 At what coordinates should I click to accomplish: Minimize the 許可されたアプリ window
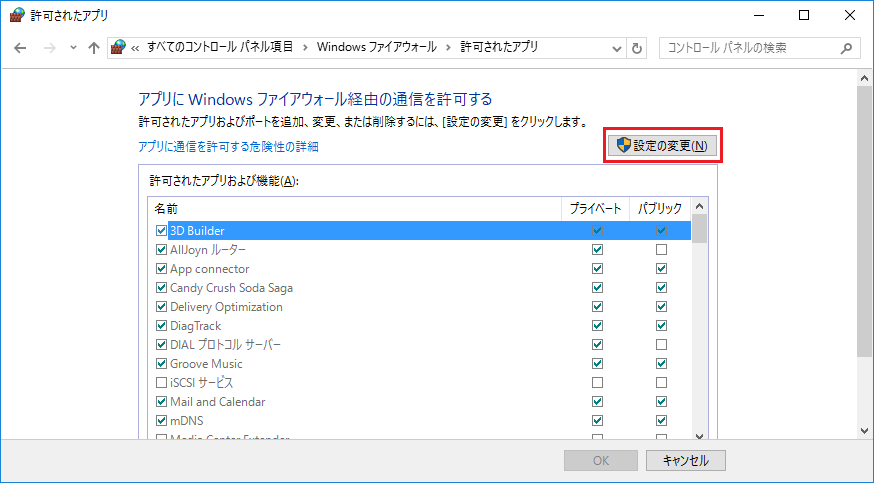[x=758, y=15]
